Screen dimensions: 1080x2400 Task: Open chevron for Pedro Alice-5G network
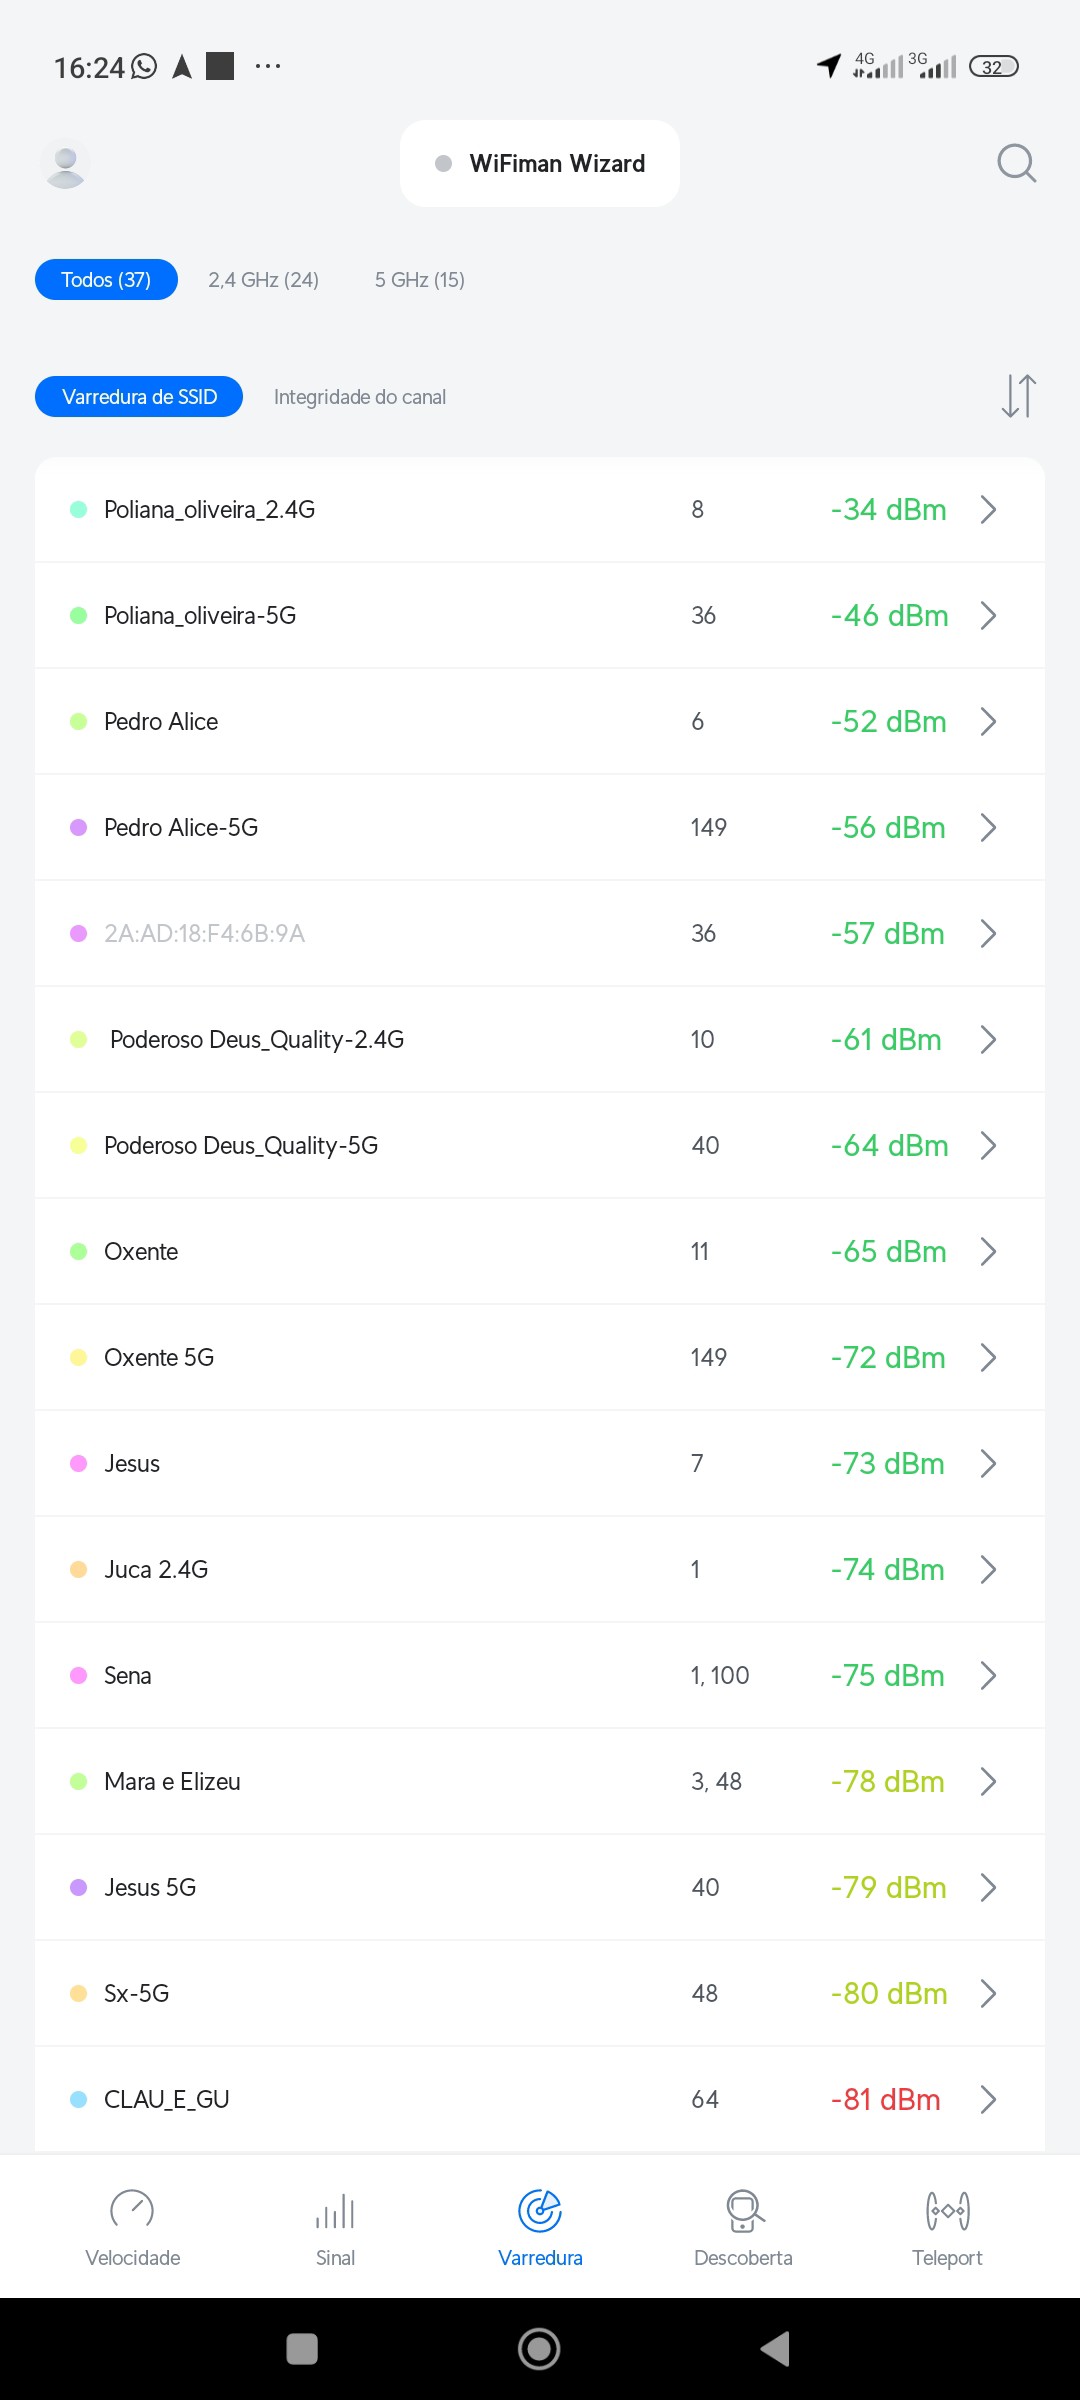[988, 828]
